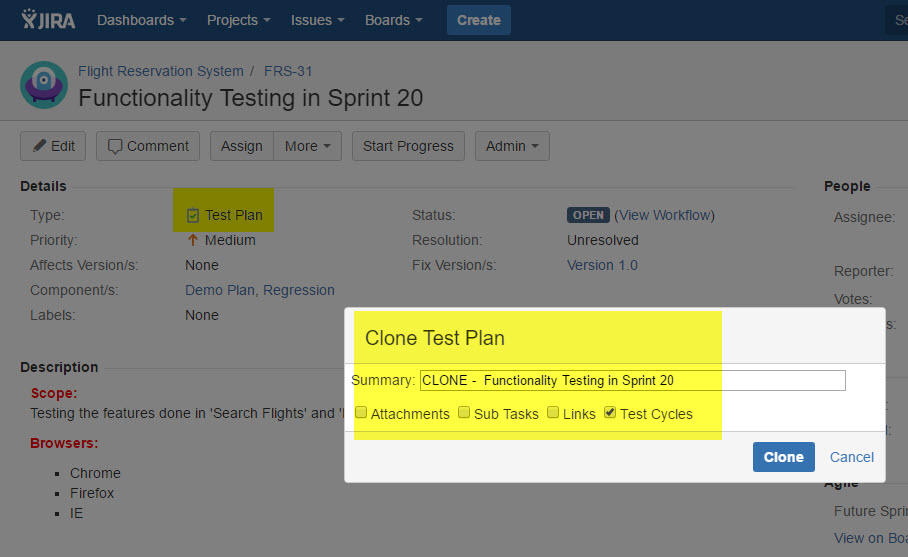Click the Medium priority arrow icon
The height and width of the screenshot is (557, 908).
193,240
